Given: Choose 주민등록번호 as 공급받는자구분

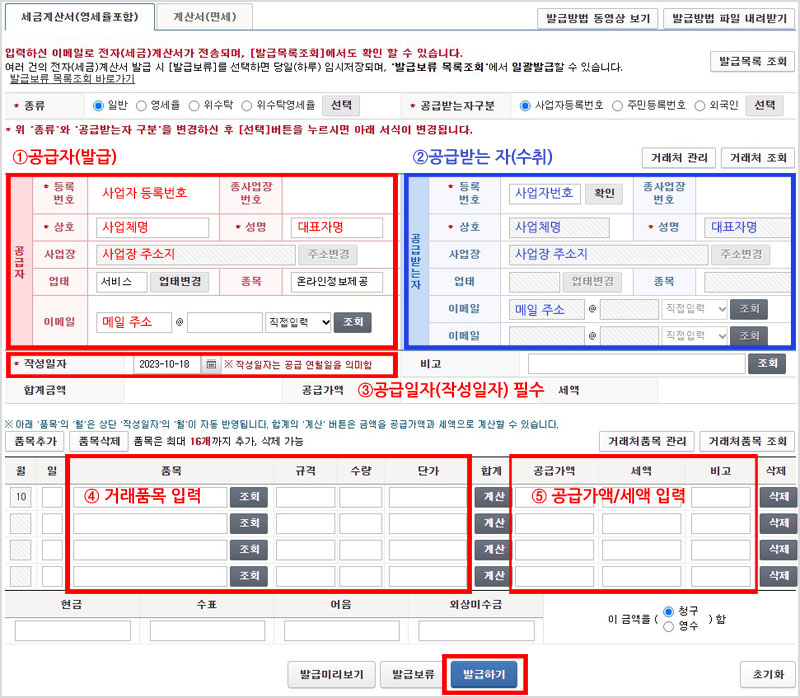Looking at the screenshot, I should [x=618, y=106].
